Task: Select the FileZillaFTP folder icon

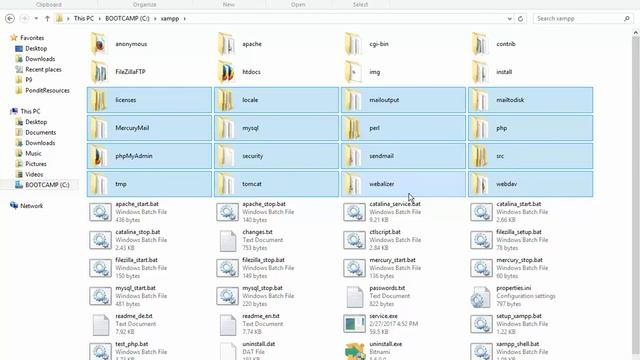Action: pyautogui.click(x=99, y=72)
